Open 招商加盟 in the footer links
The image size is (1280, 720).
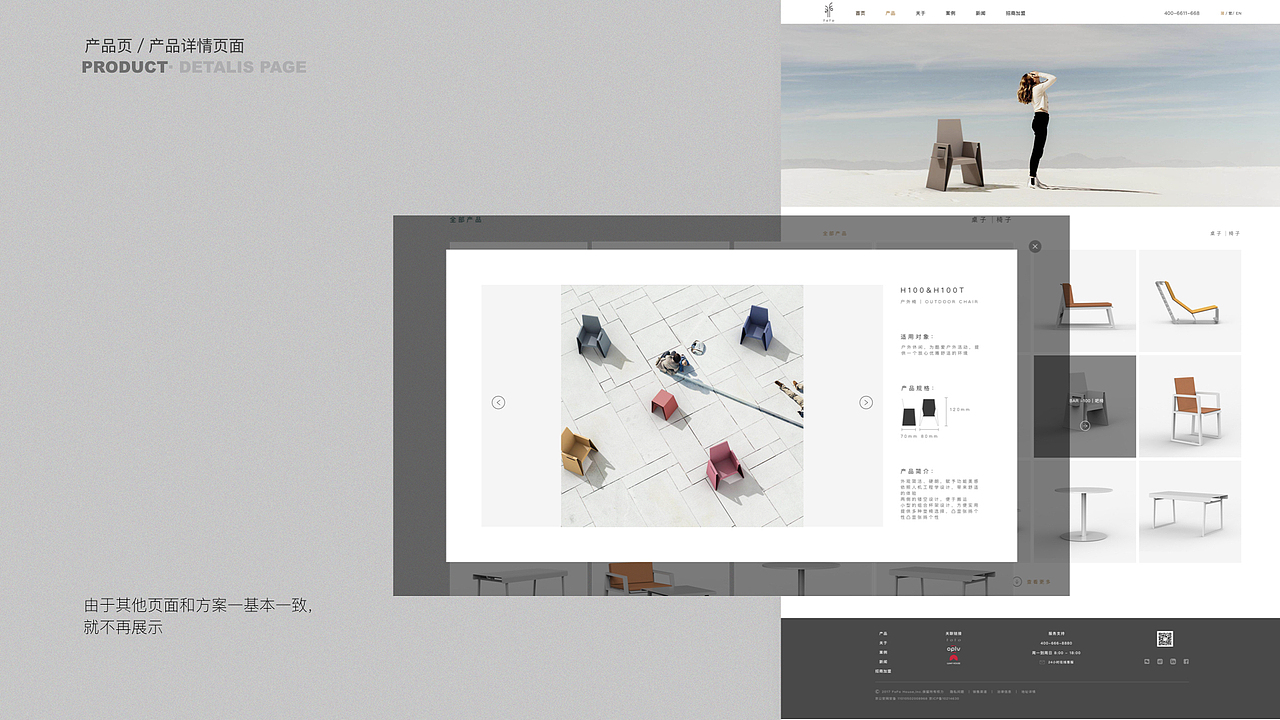[x=883, y=671]
